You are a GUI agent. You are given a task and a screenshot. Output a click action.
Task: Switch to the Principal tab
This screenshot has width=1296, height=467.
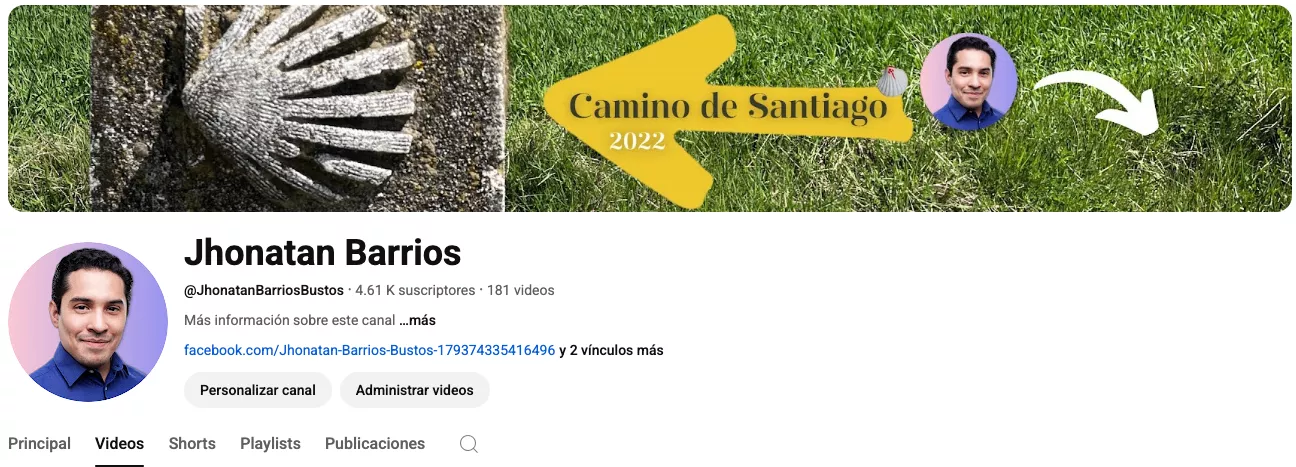click(39, 443)
